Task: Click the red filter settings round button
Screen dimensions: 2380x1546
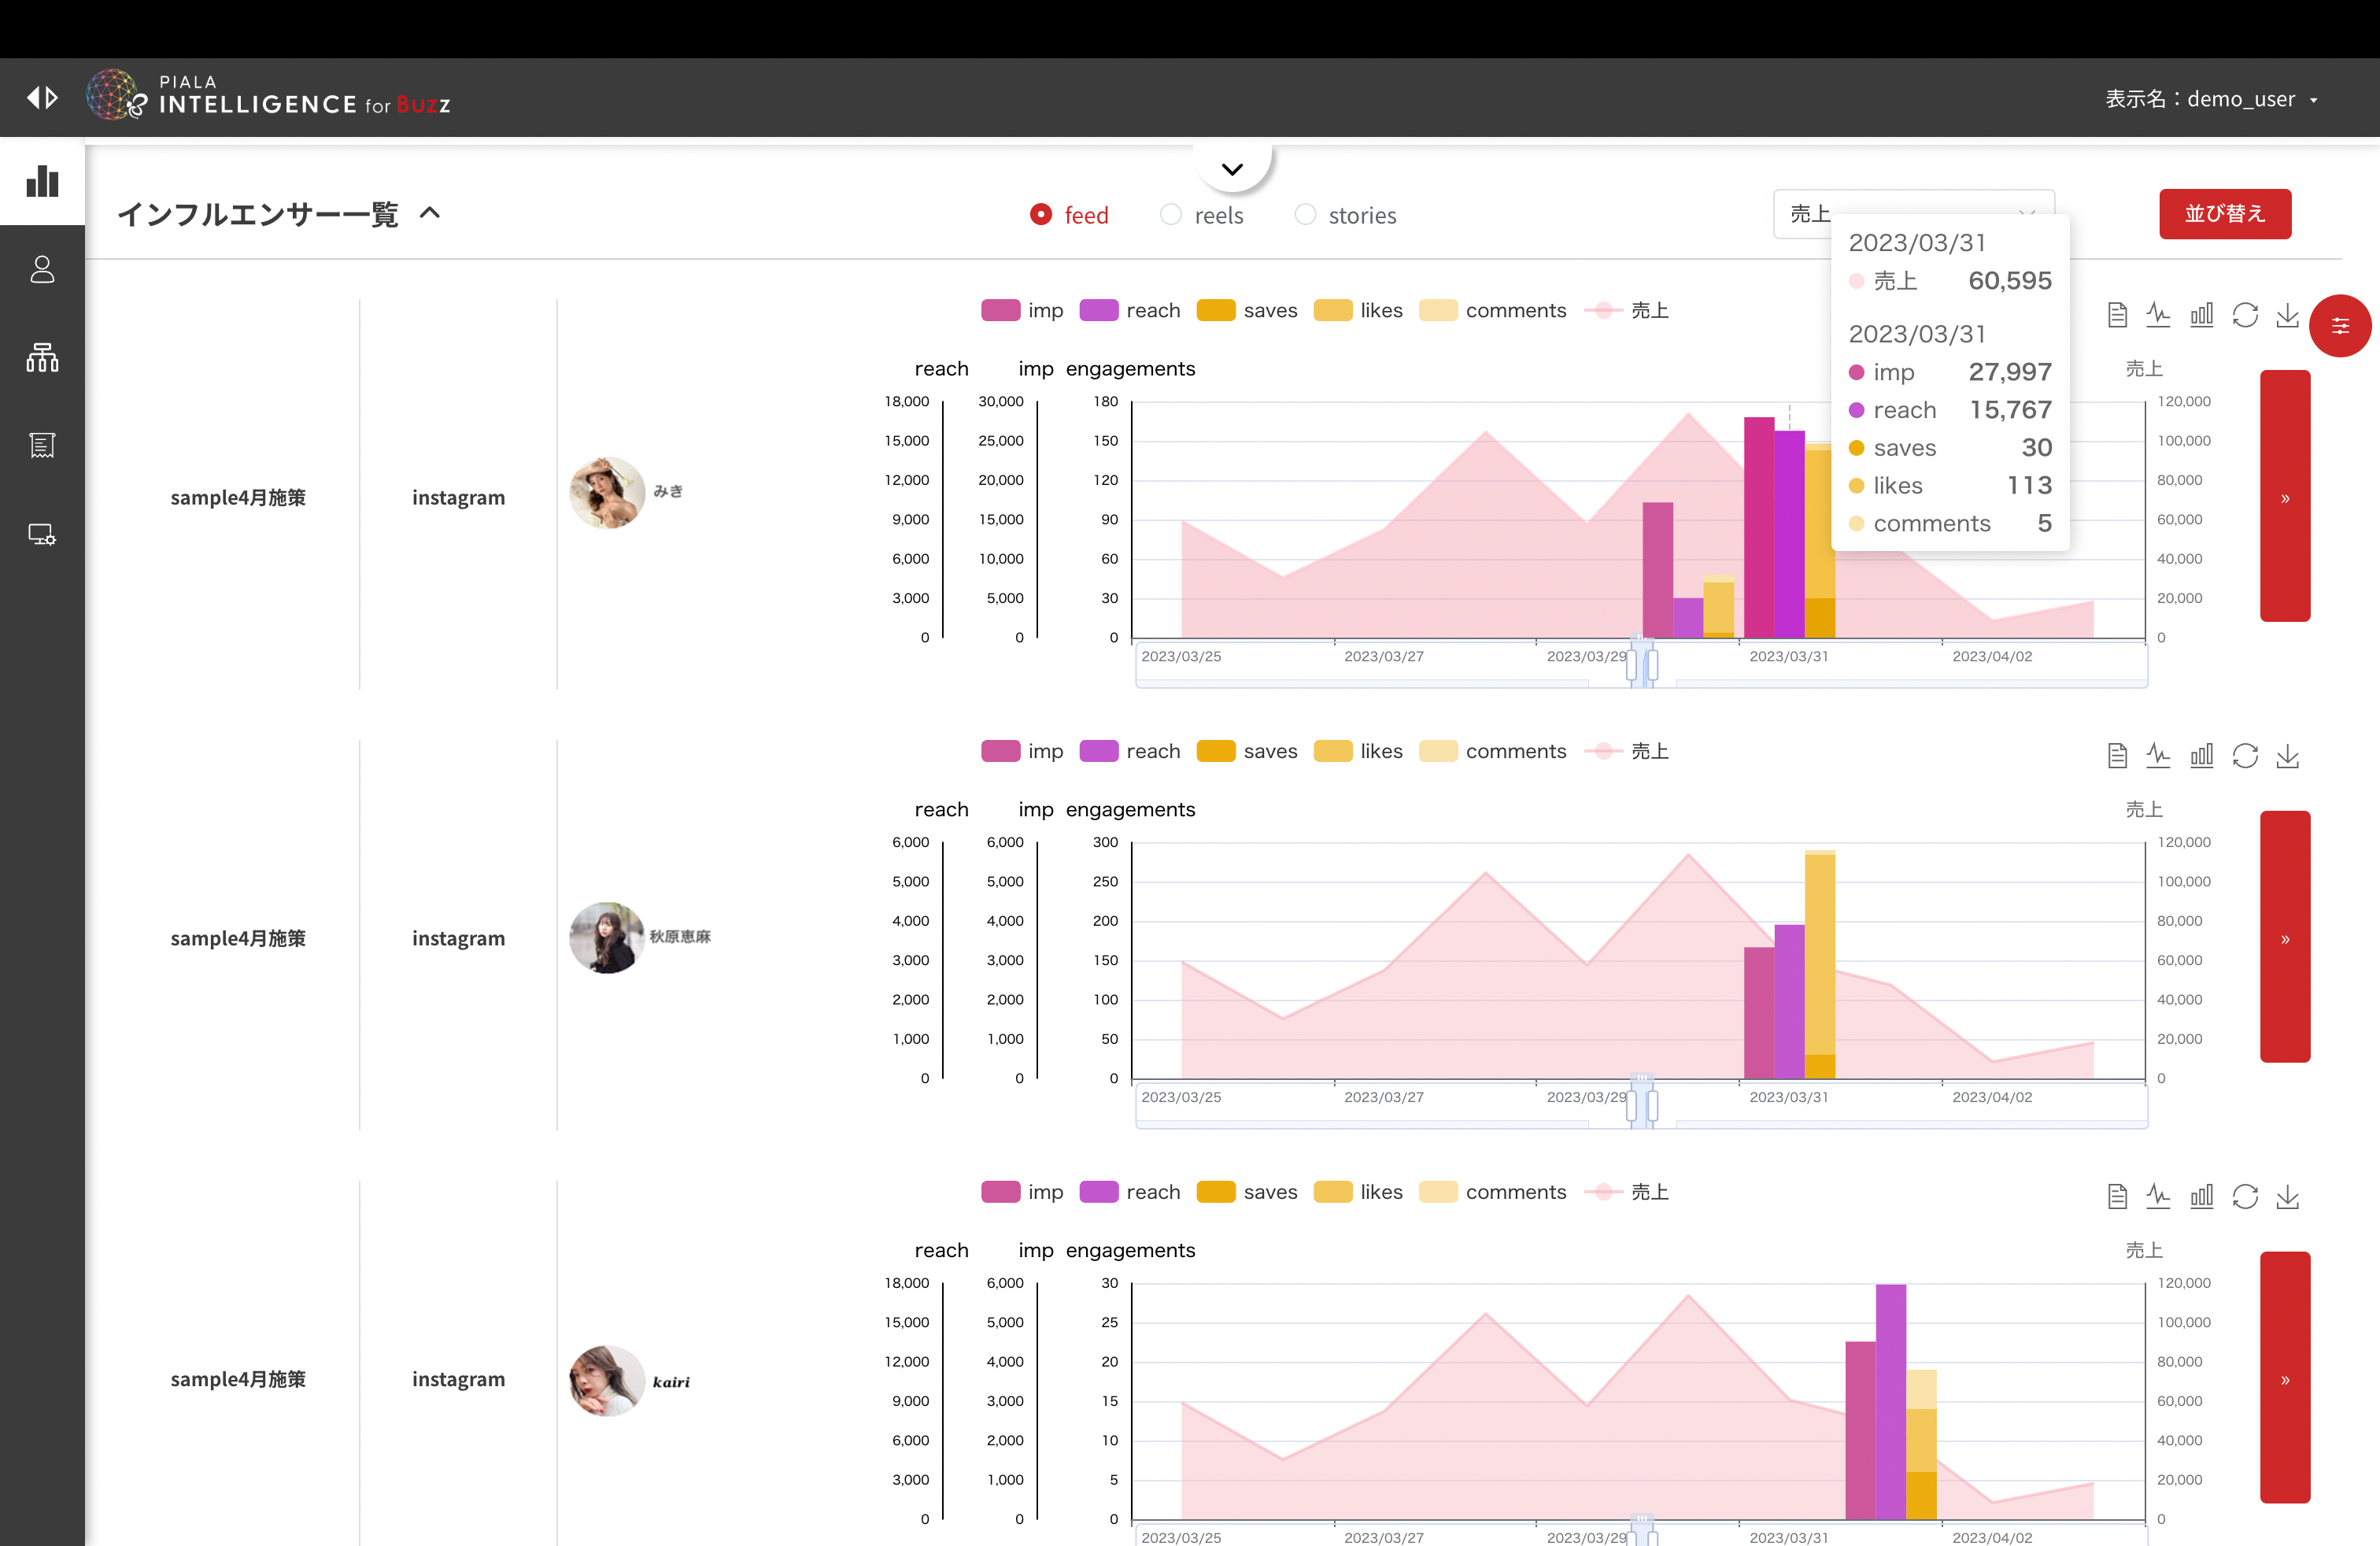Action: 2339,325
